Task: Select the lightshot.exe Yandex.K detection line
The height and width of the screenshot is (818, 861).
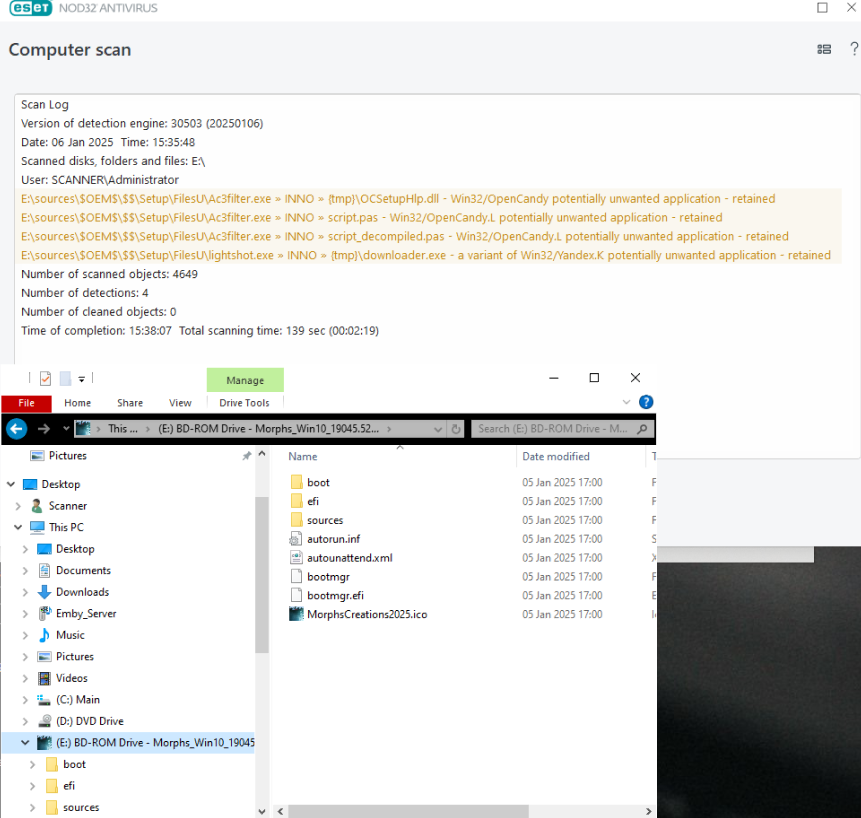Action: pyautogui.click(x=426, y=255)
